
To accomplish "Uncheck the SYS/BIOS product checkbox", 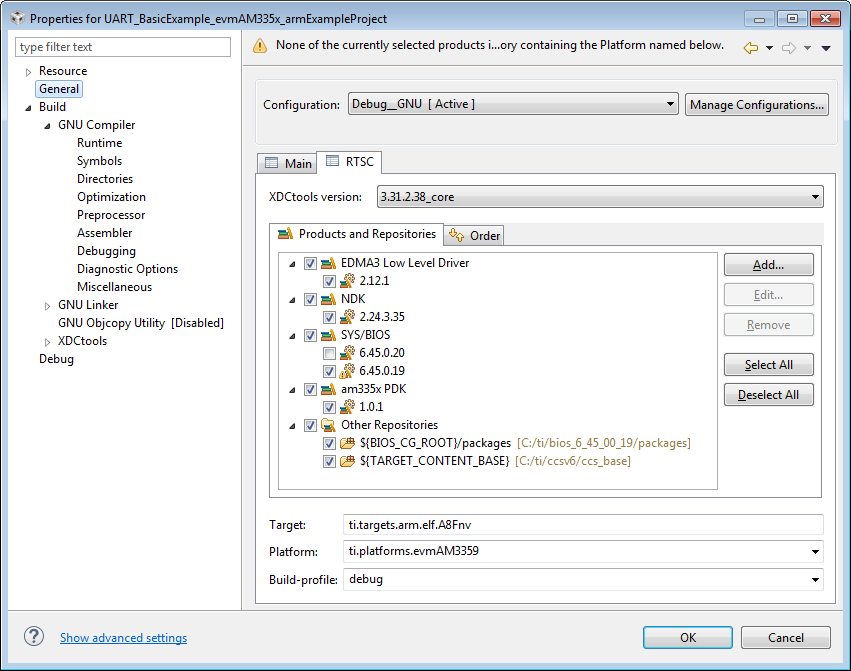I will coord(310,336).
